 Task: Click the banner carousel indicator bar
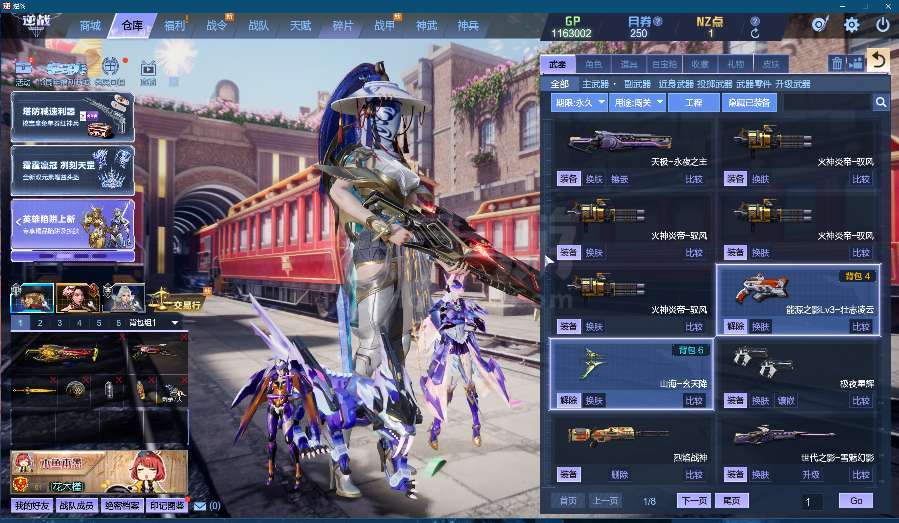[73, 256]
